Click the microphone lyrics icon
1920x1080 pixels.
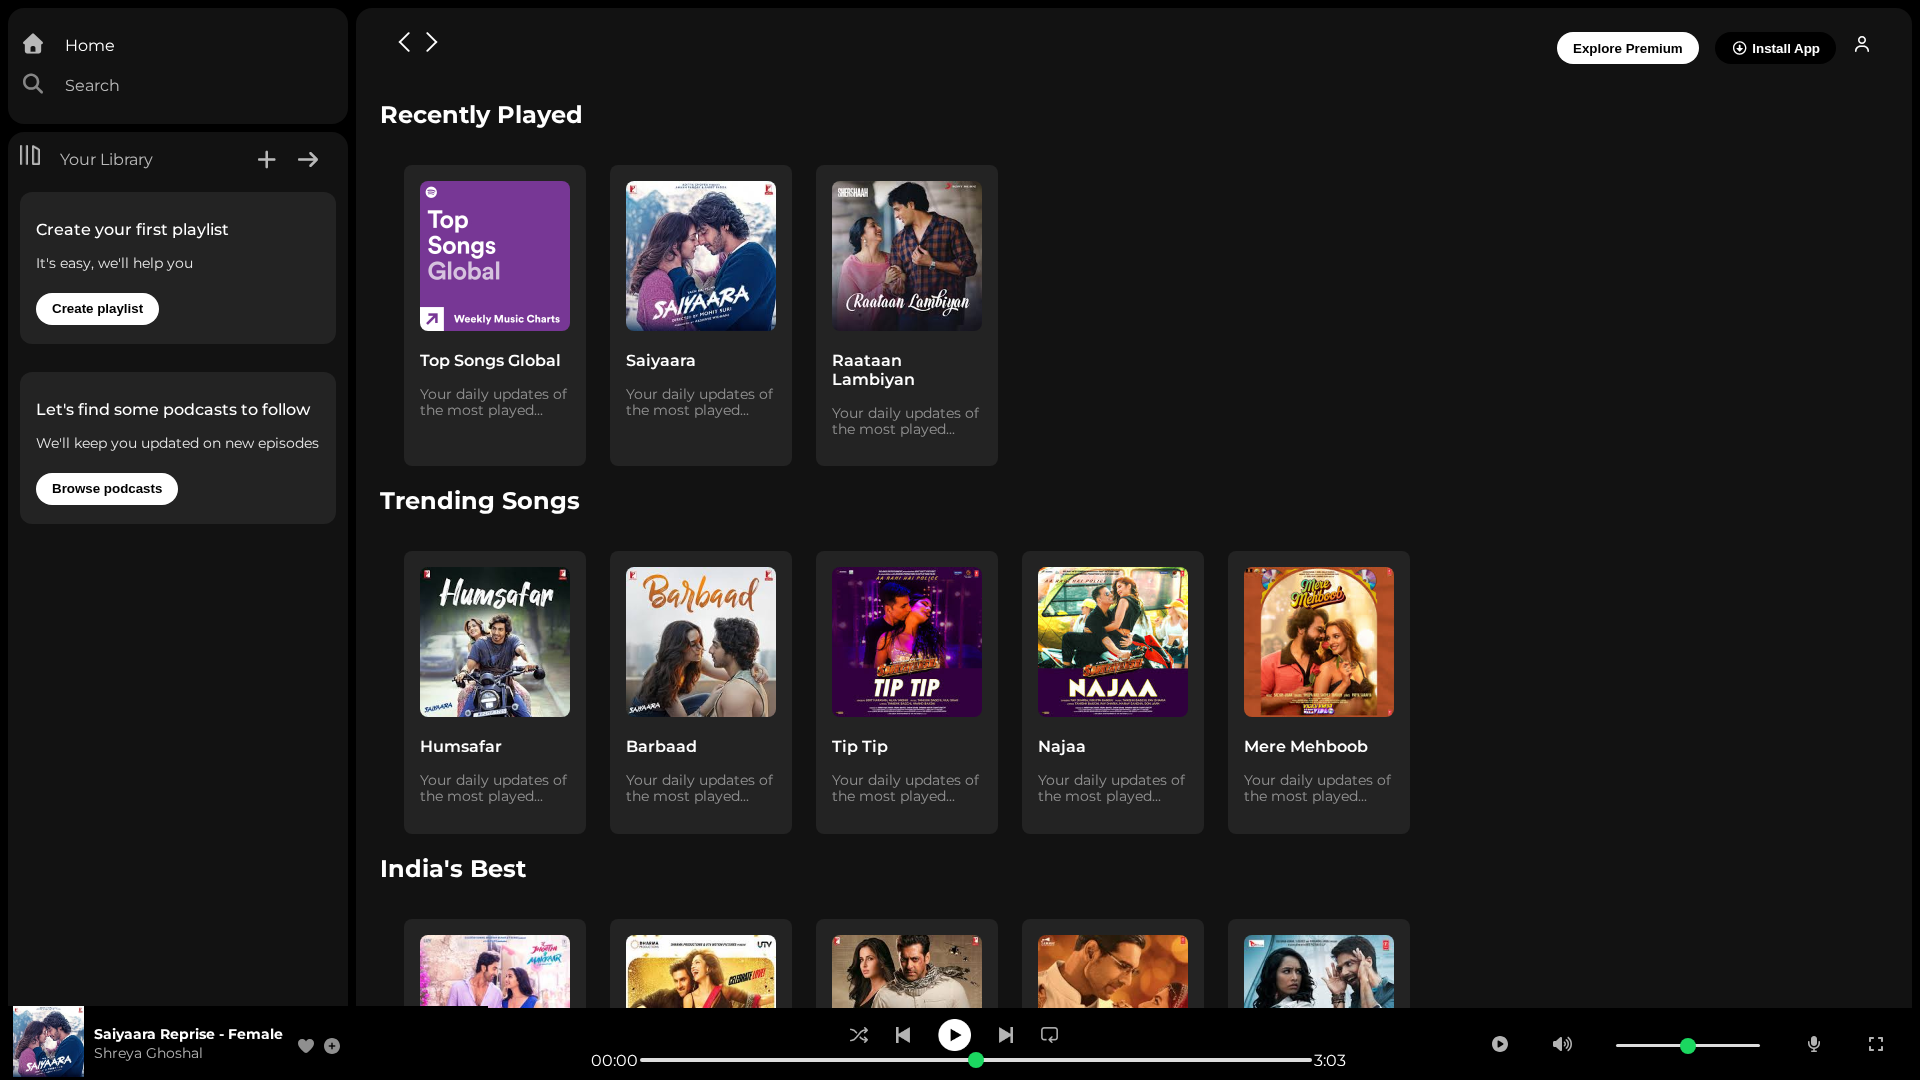coord(1814,1044)
